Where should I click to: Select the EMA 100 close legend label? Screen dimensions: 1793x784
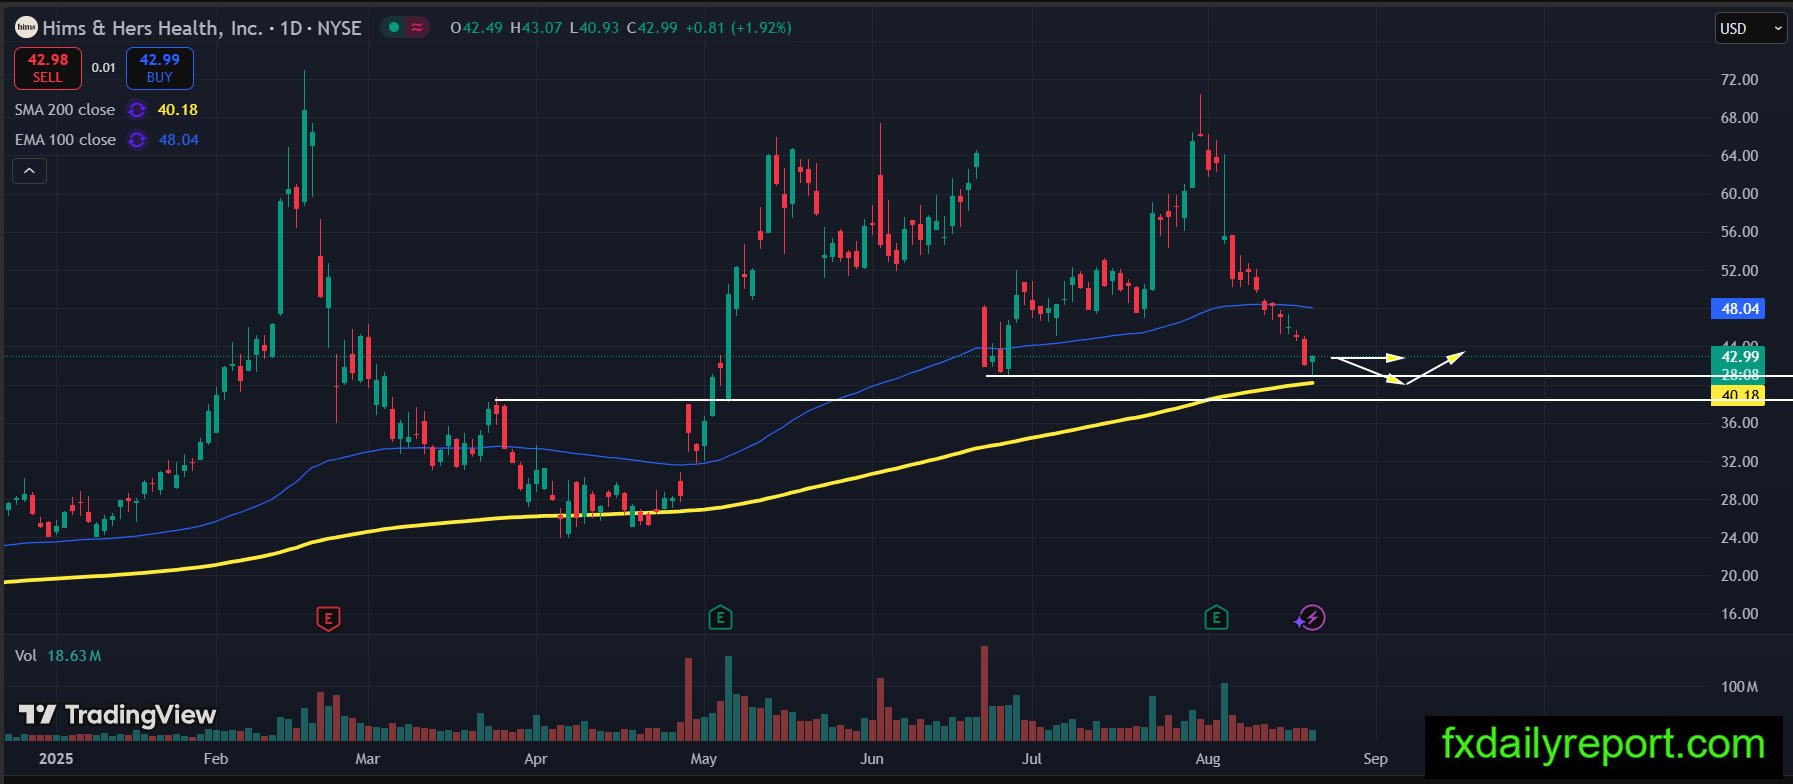click(x=65, y=140)
